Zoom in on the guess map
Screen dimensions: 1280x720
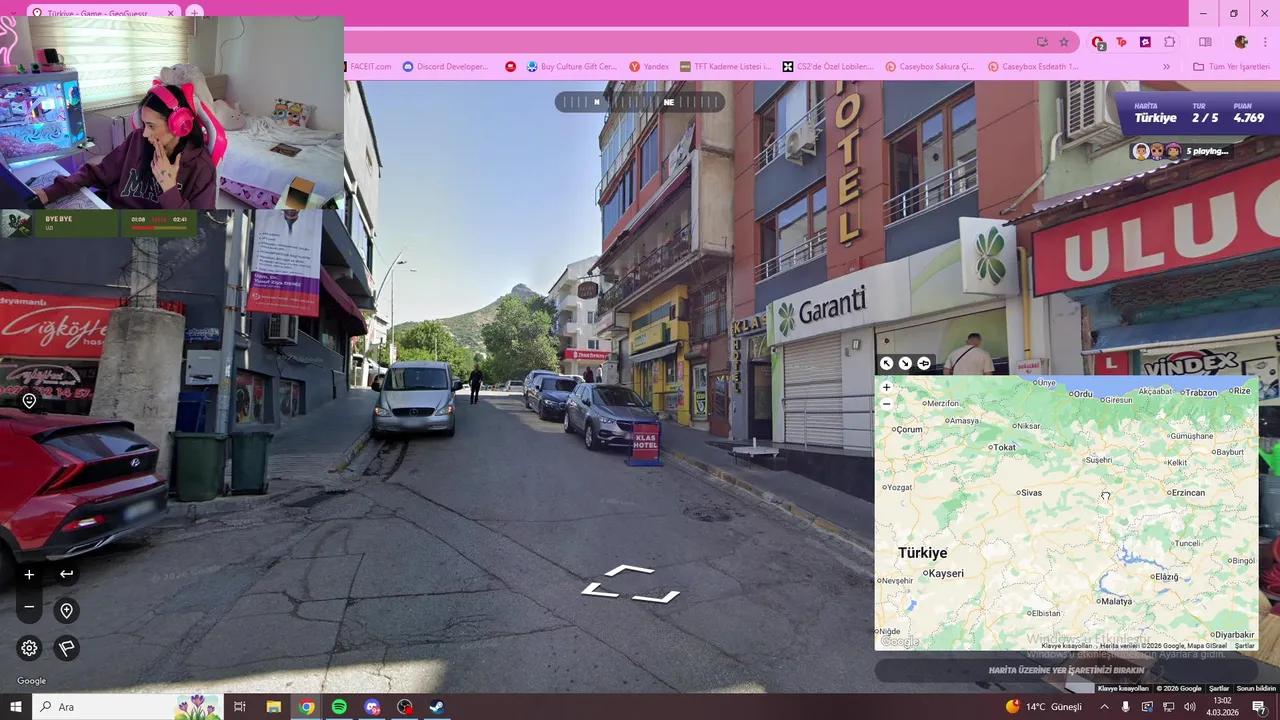[x=886, y=387]
